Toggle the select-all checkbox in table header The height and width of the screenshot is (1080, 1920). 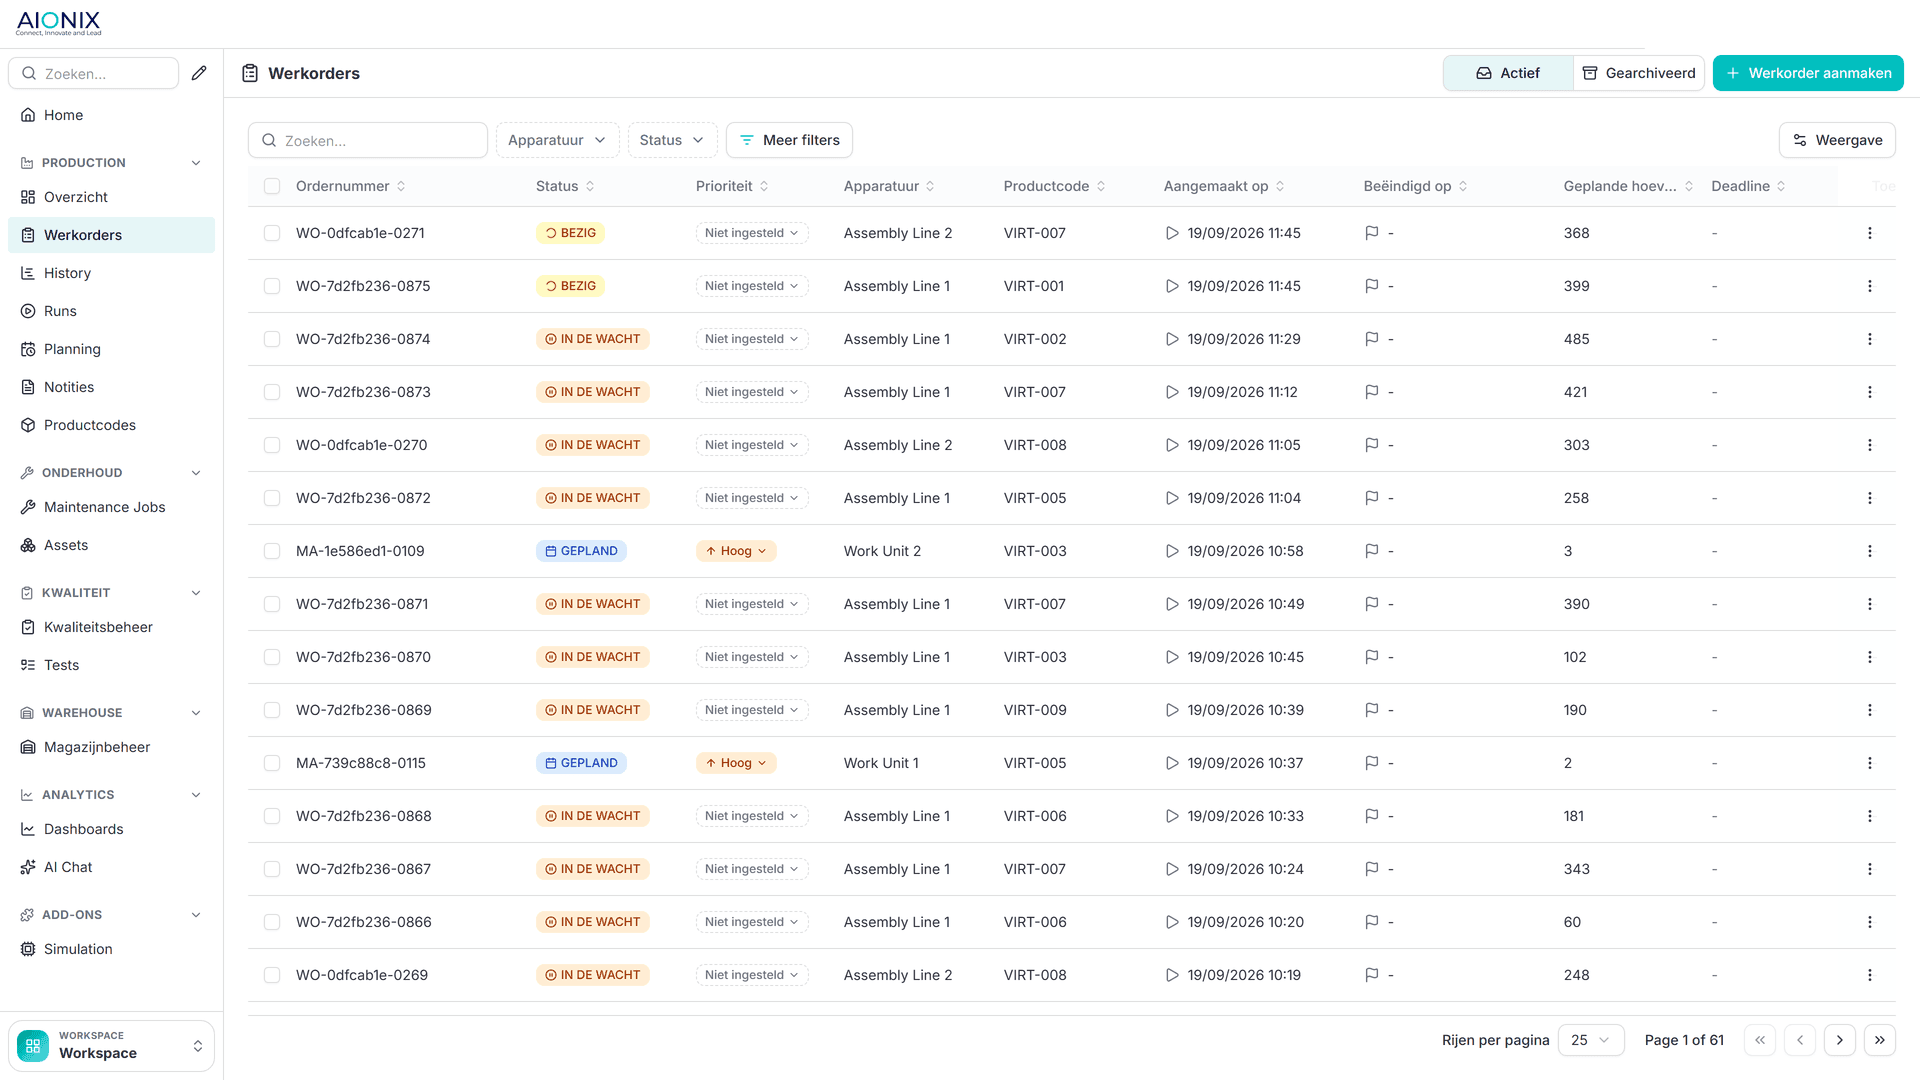pyautogui.click(x=272, y=186)
